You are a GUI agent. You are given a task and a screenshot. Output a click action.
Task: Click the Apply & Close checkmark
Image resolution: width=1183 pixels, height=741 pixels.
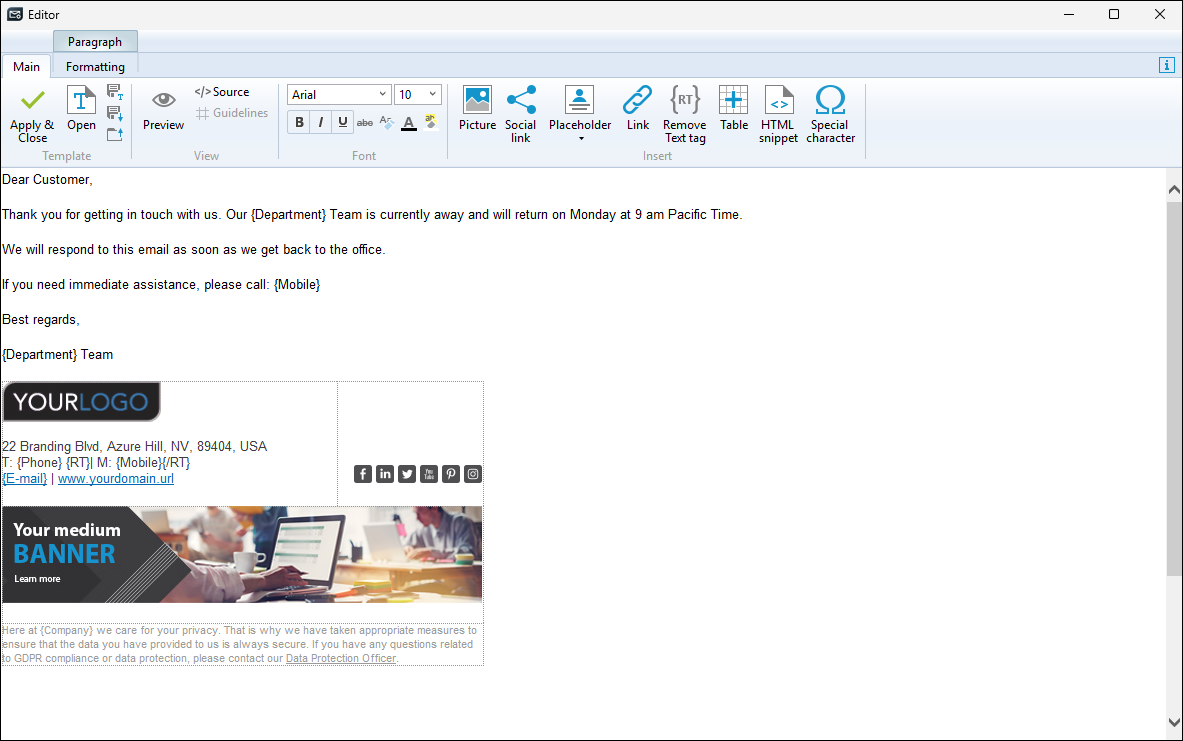[x=32, y=101]
